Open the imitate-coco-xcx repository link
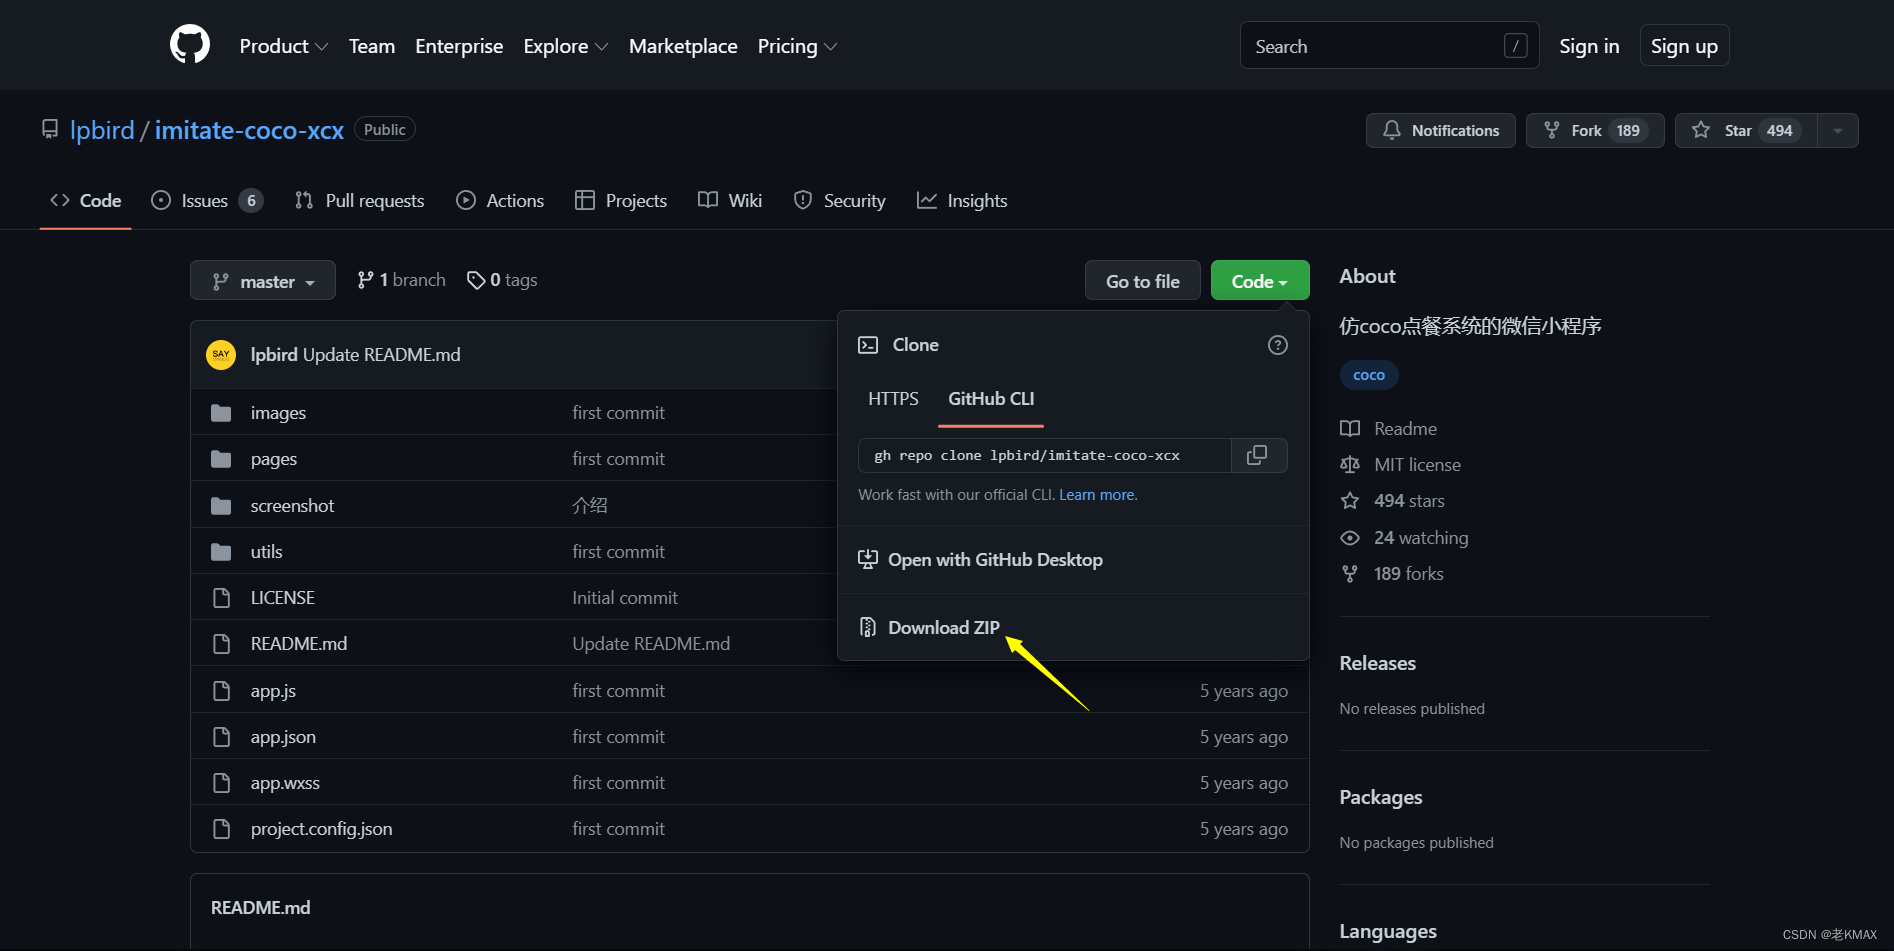1894x951 pixels. tap(249, 130)
